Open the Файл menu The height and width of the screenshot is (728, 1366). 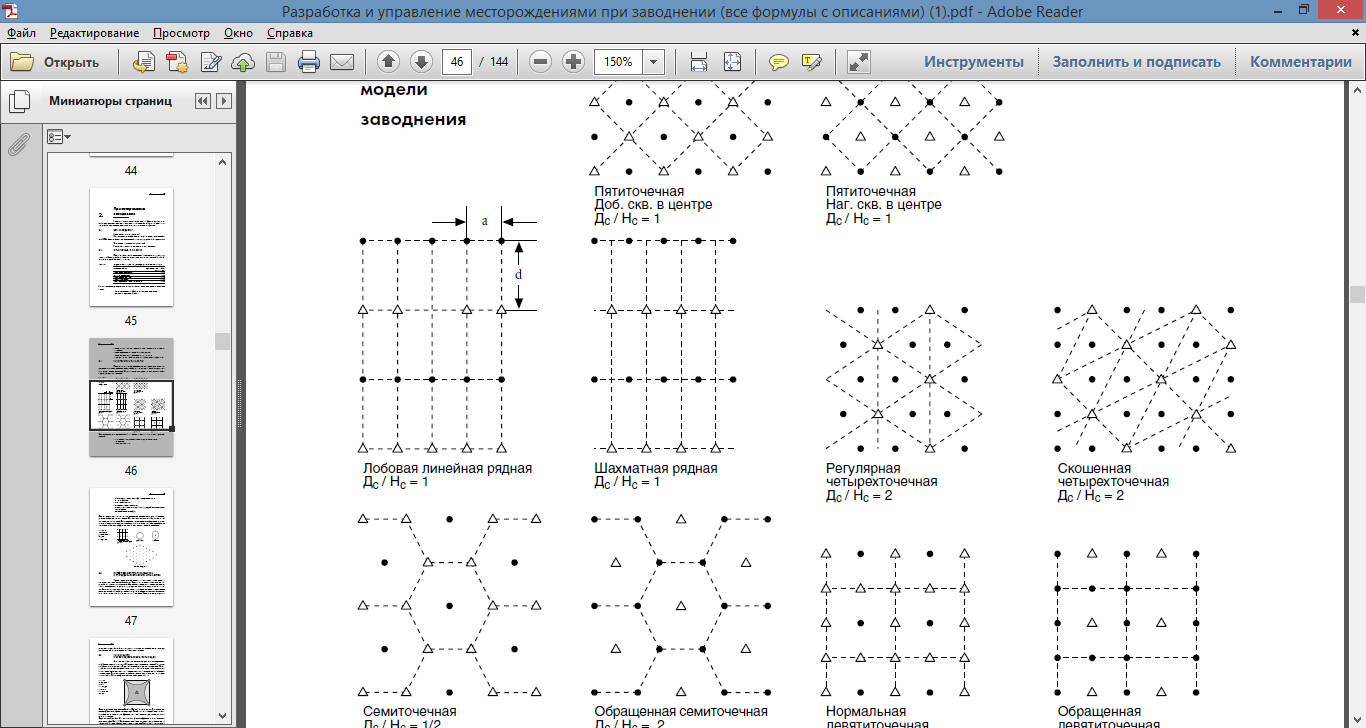point(20,32)
